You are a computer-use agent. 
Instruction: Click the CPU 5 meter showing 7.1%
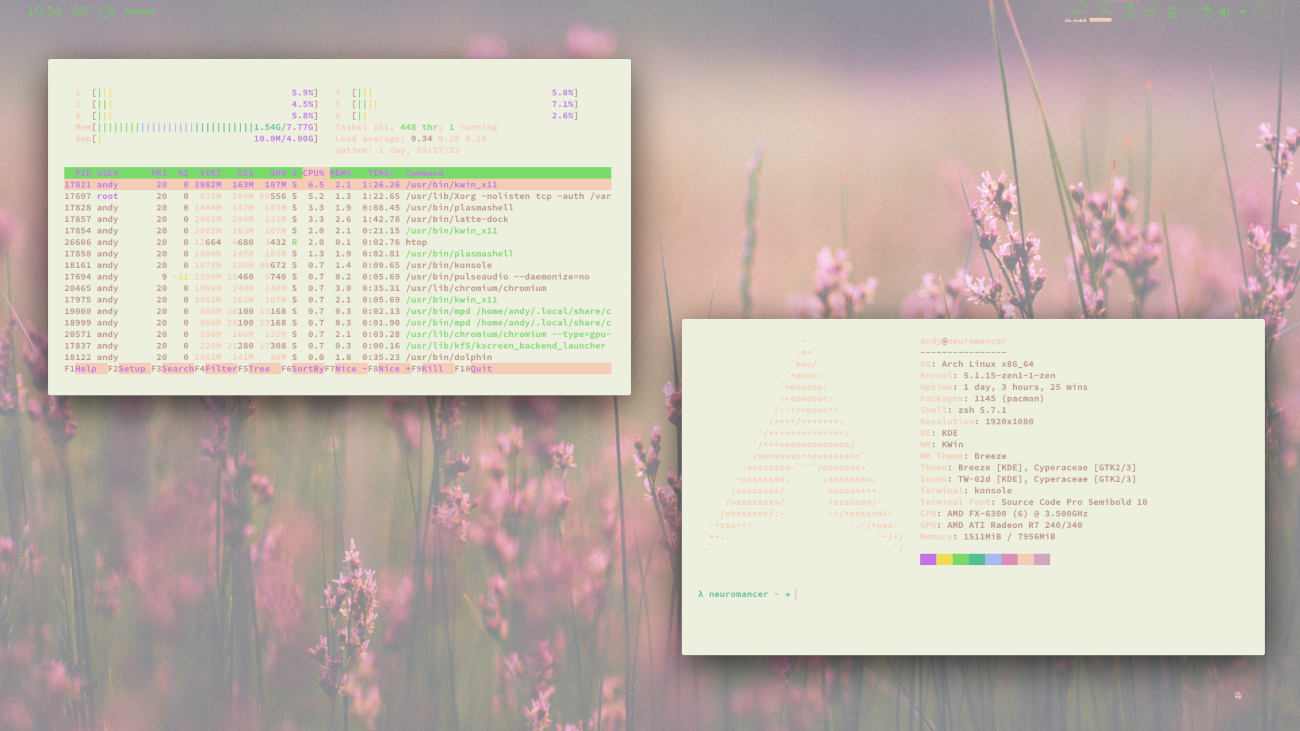457,104
